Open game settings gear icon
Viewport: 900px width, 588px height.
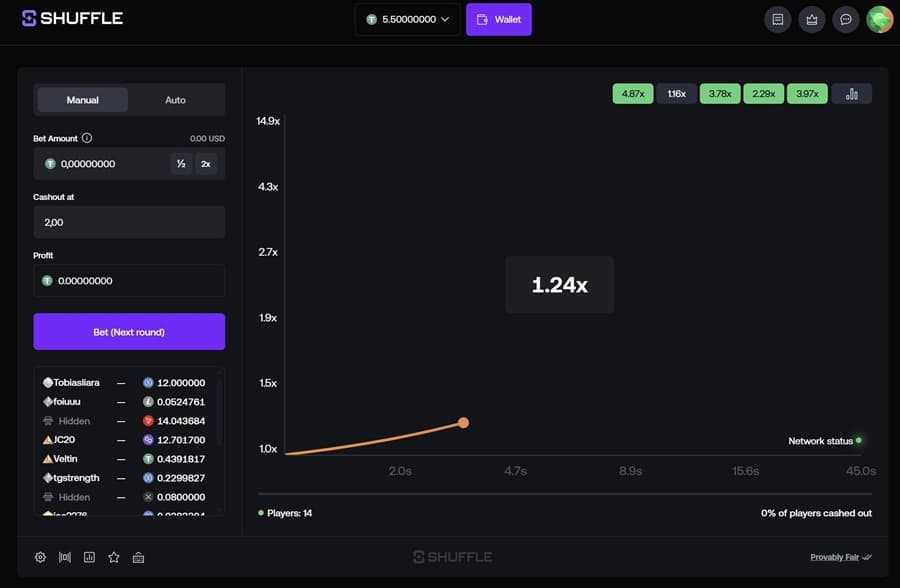tap(40, 557)
